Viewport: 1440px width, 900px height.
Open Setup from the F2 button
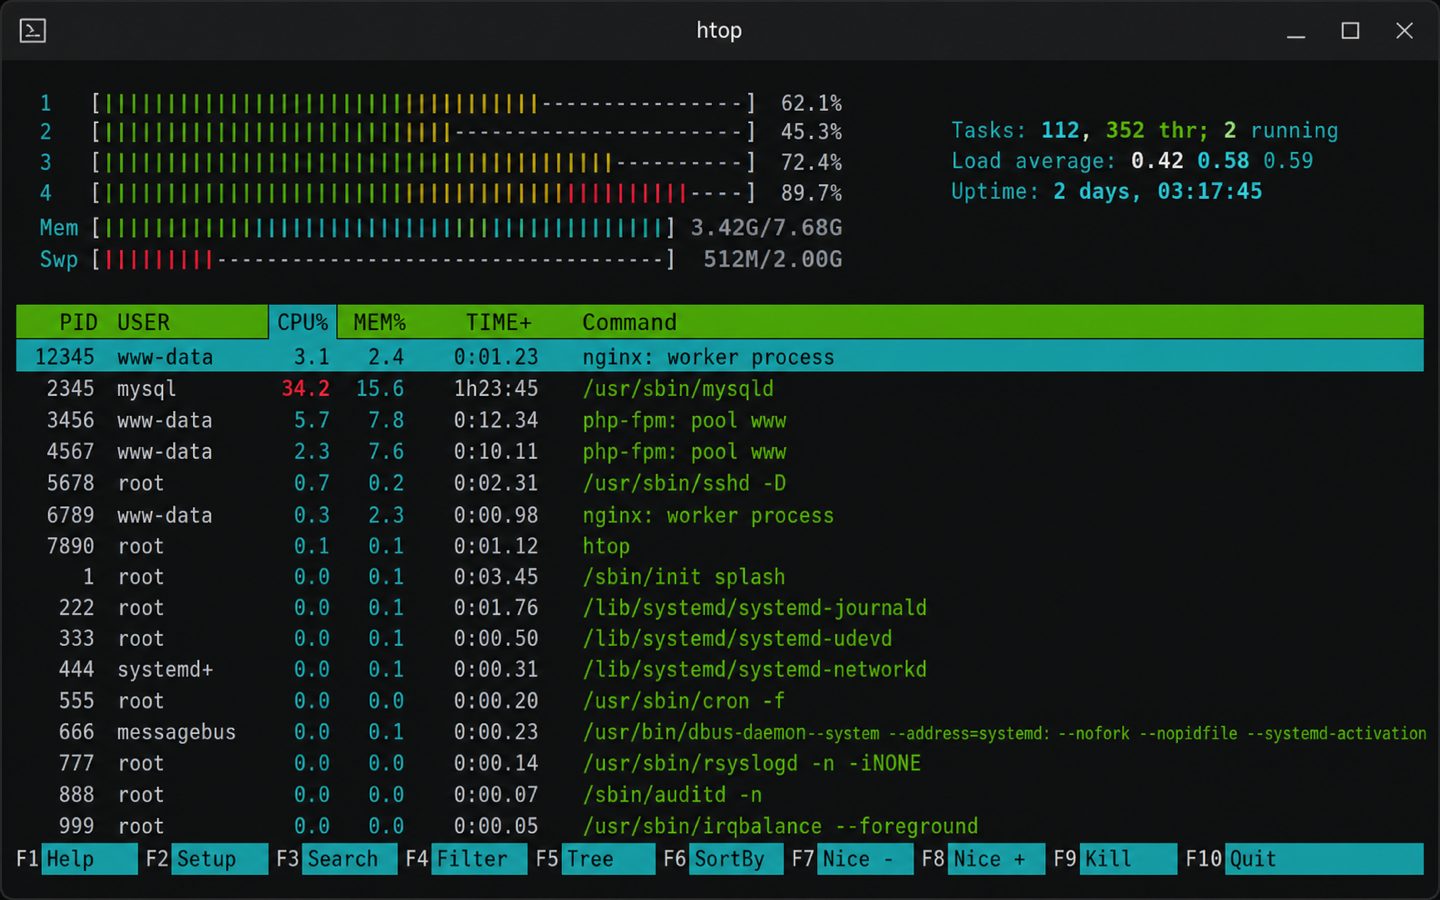[207, 859]
